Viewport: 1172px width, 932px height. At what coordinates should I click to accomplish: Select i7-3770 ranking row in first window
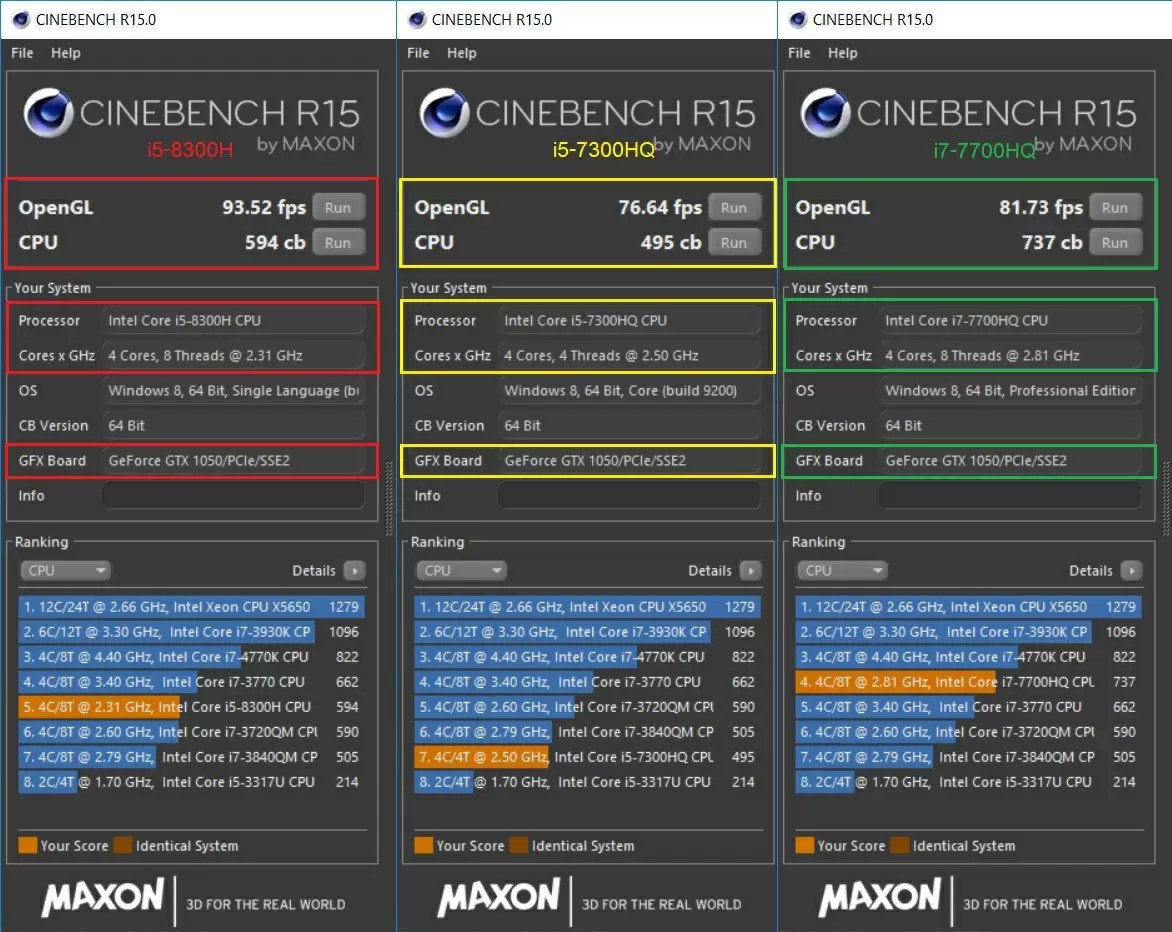pyautogui.click(x=191, y=682)
